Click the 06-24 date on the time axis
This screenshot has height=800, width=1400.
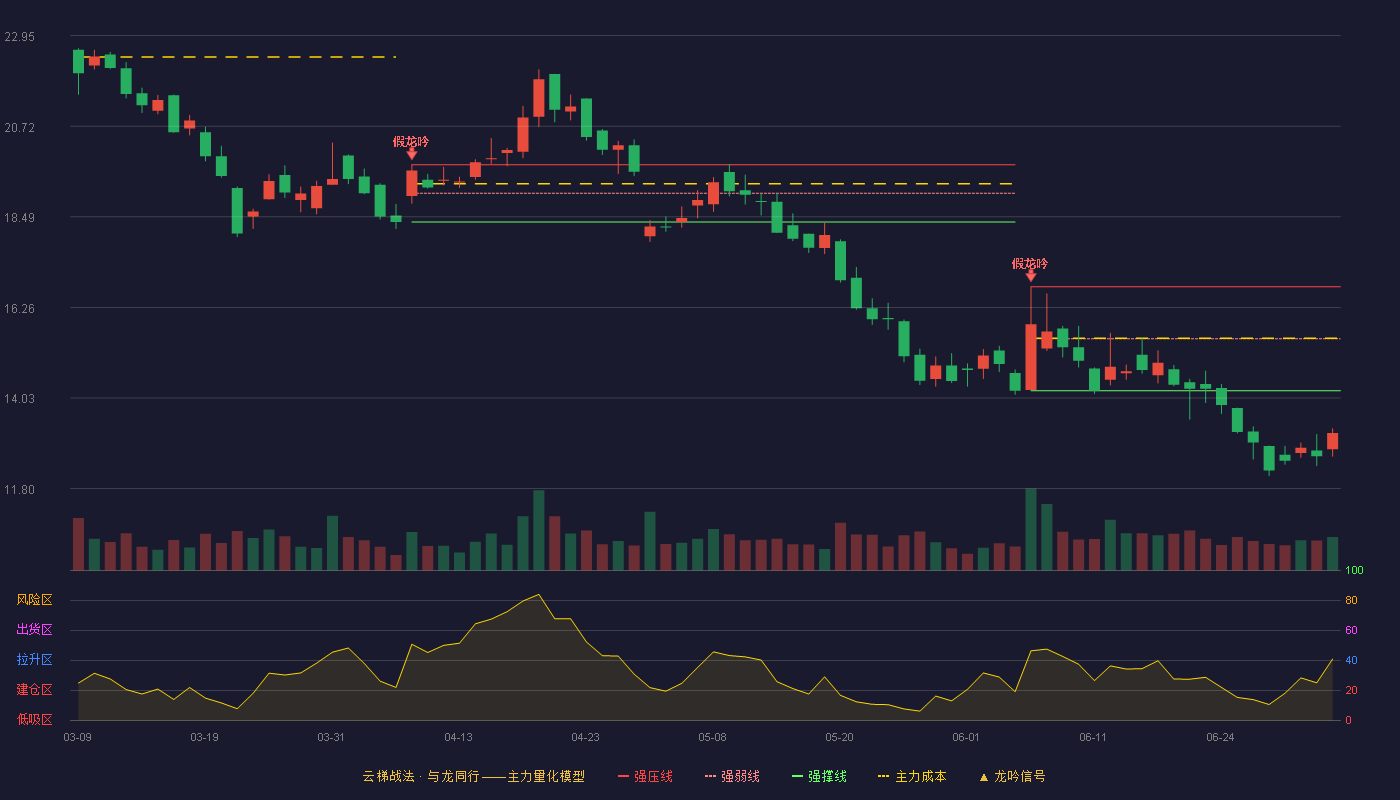pos(1220,737)
